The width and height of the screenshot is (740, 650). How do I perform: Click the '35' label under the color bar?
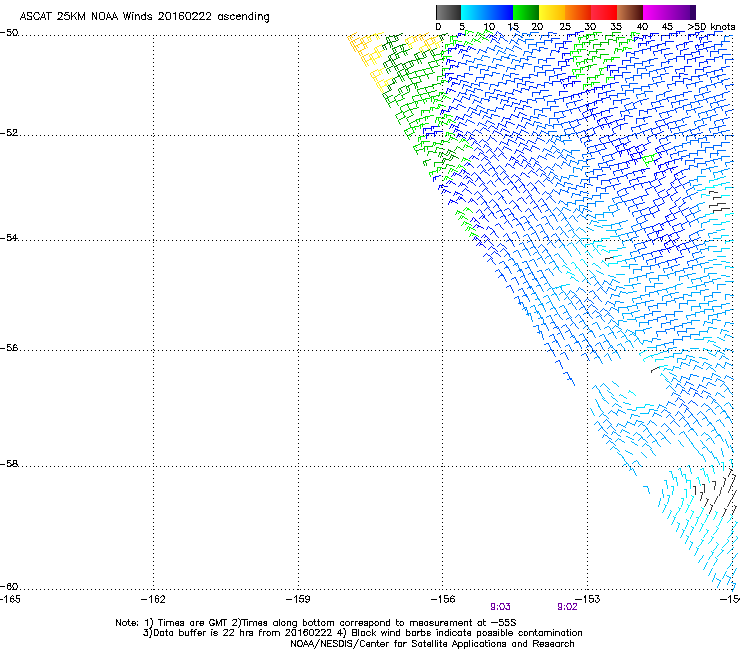(616, 27)
